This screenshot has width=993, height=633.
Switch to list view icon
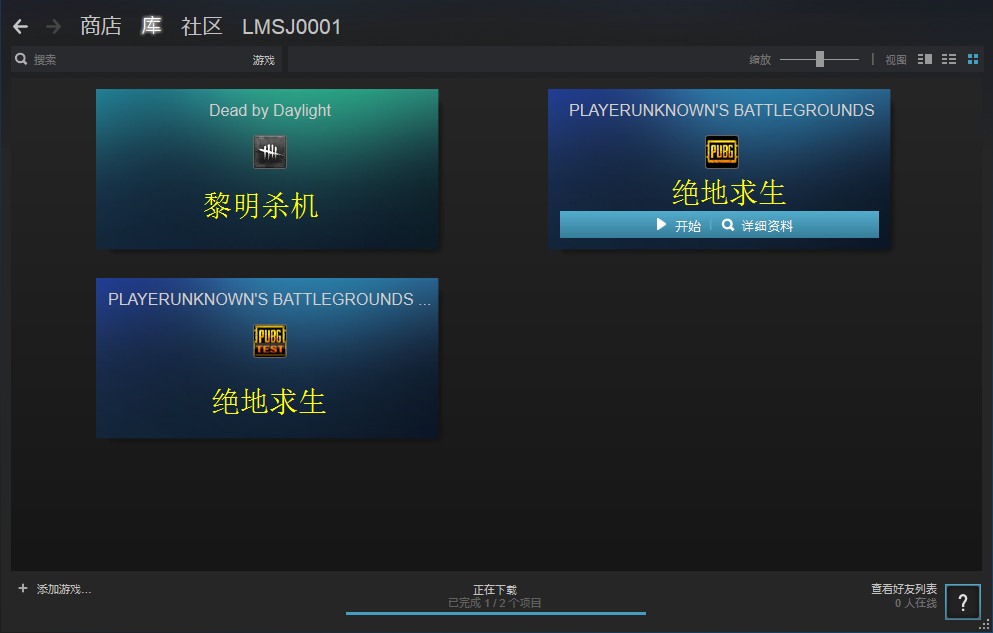[949, 59]
